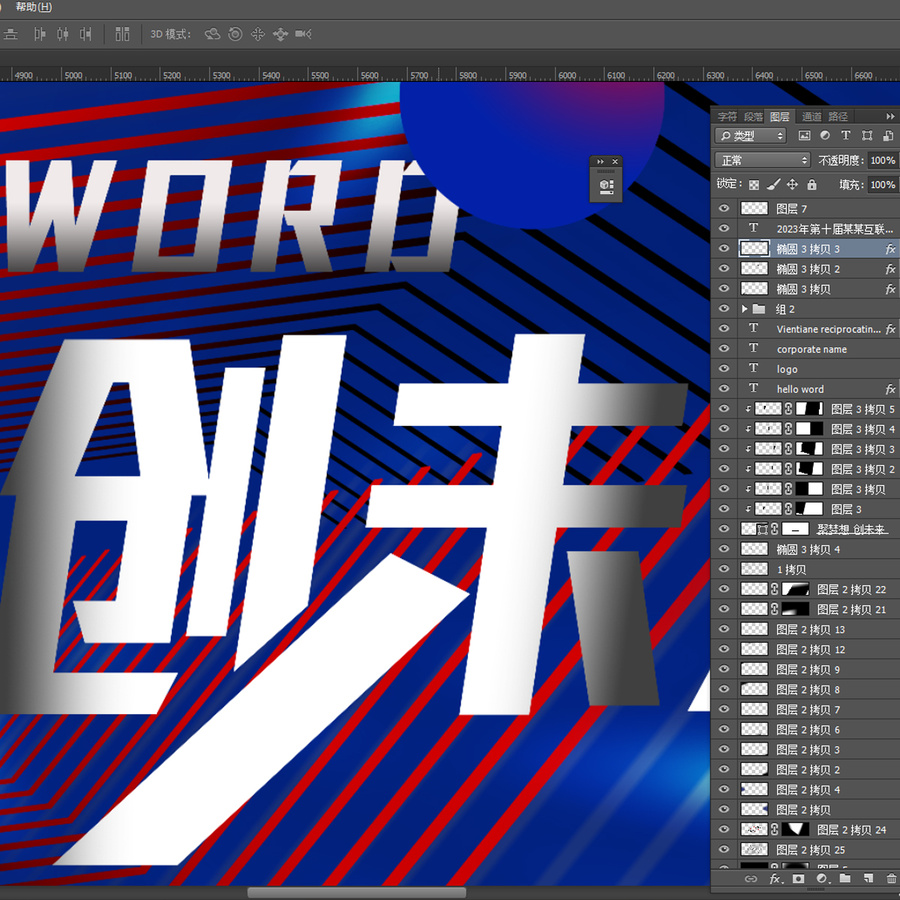900x900 pixels.
Task: Select the 2023年第十届某某互联 text layer
Action: 817,228
